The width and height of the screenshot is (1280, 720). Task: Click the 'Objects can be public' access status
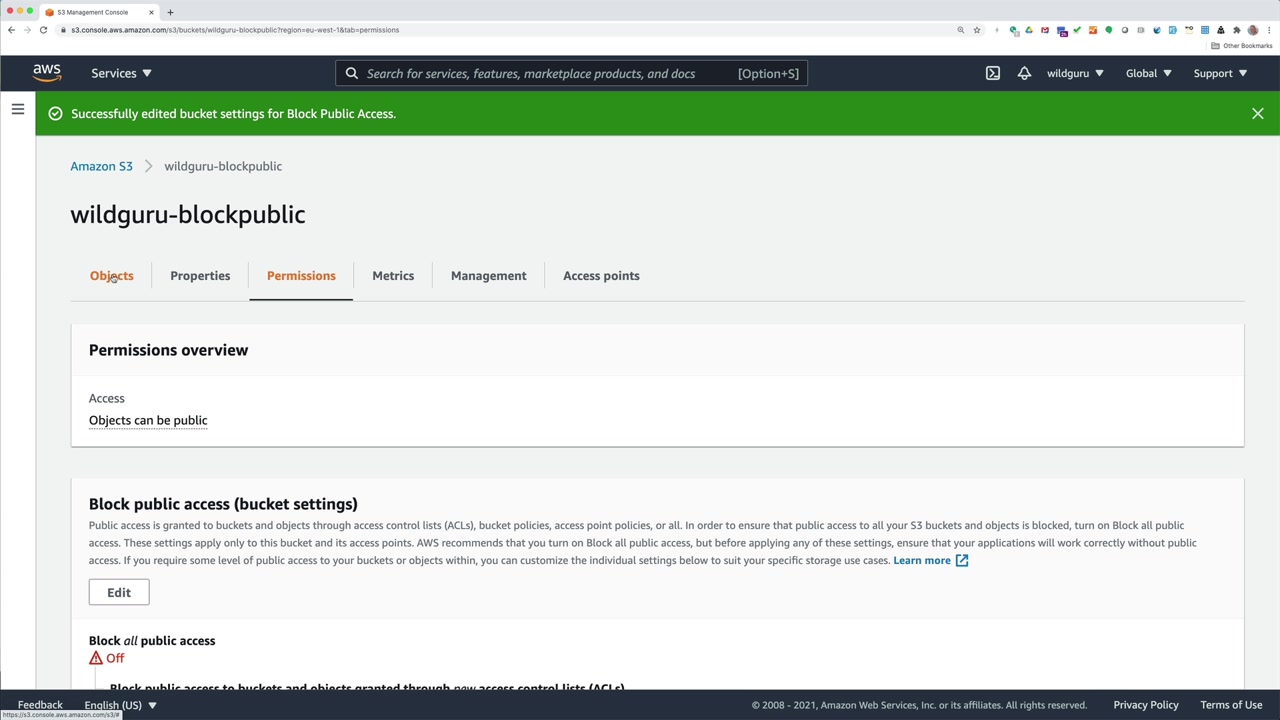[x=148, y=420]
